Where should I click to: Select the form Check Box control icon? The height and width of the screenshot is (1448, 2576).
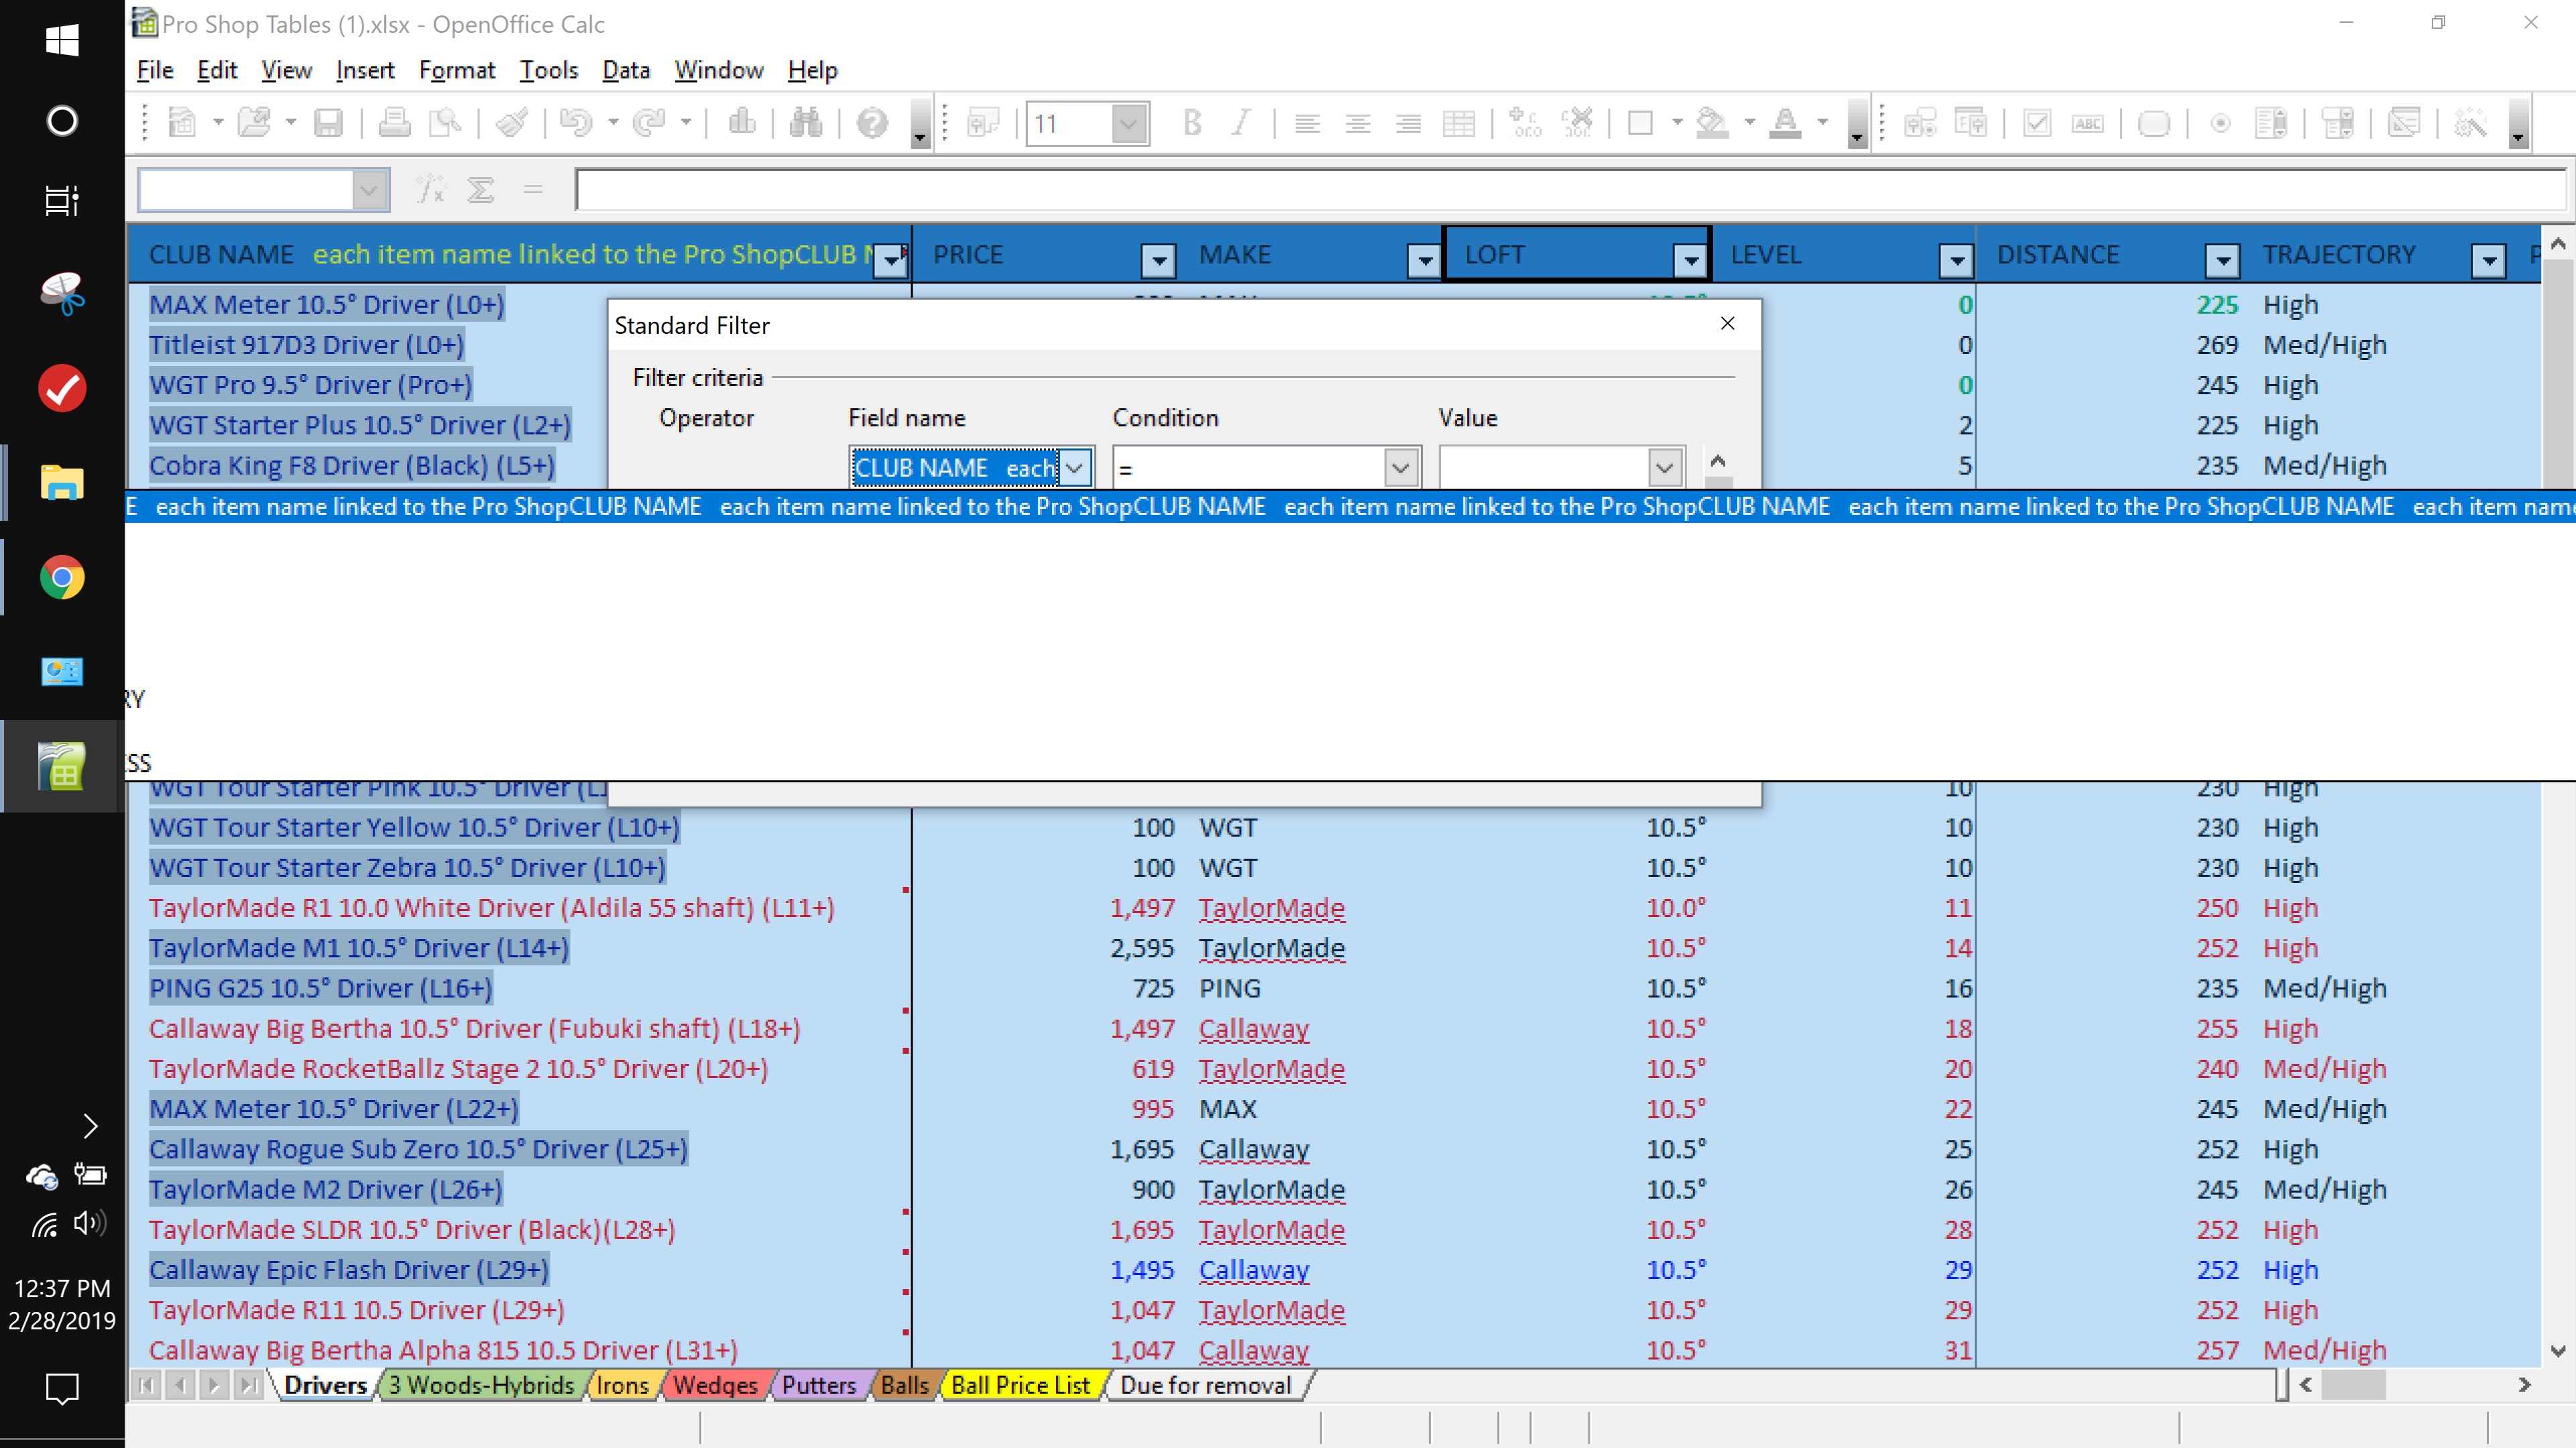[2036, 123]
